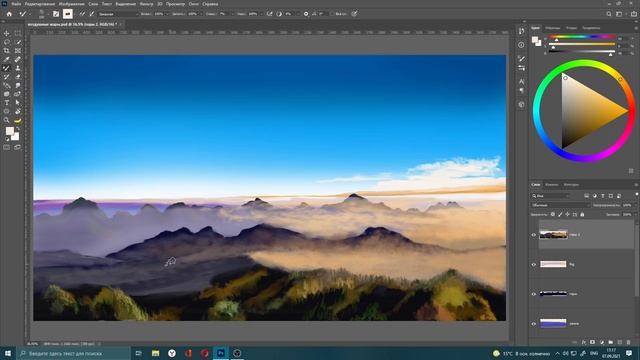Open the Info panel icon in dock
640x360 pixels.
tap(521, 45)
